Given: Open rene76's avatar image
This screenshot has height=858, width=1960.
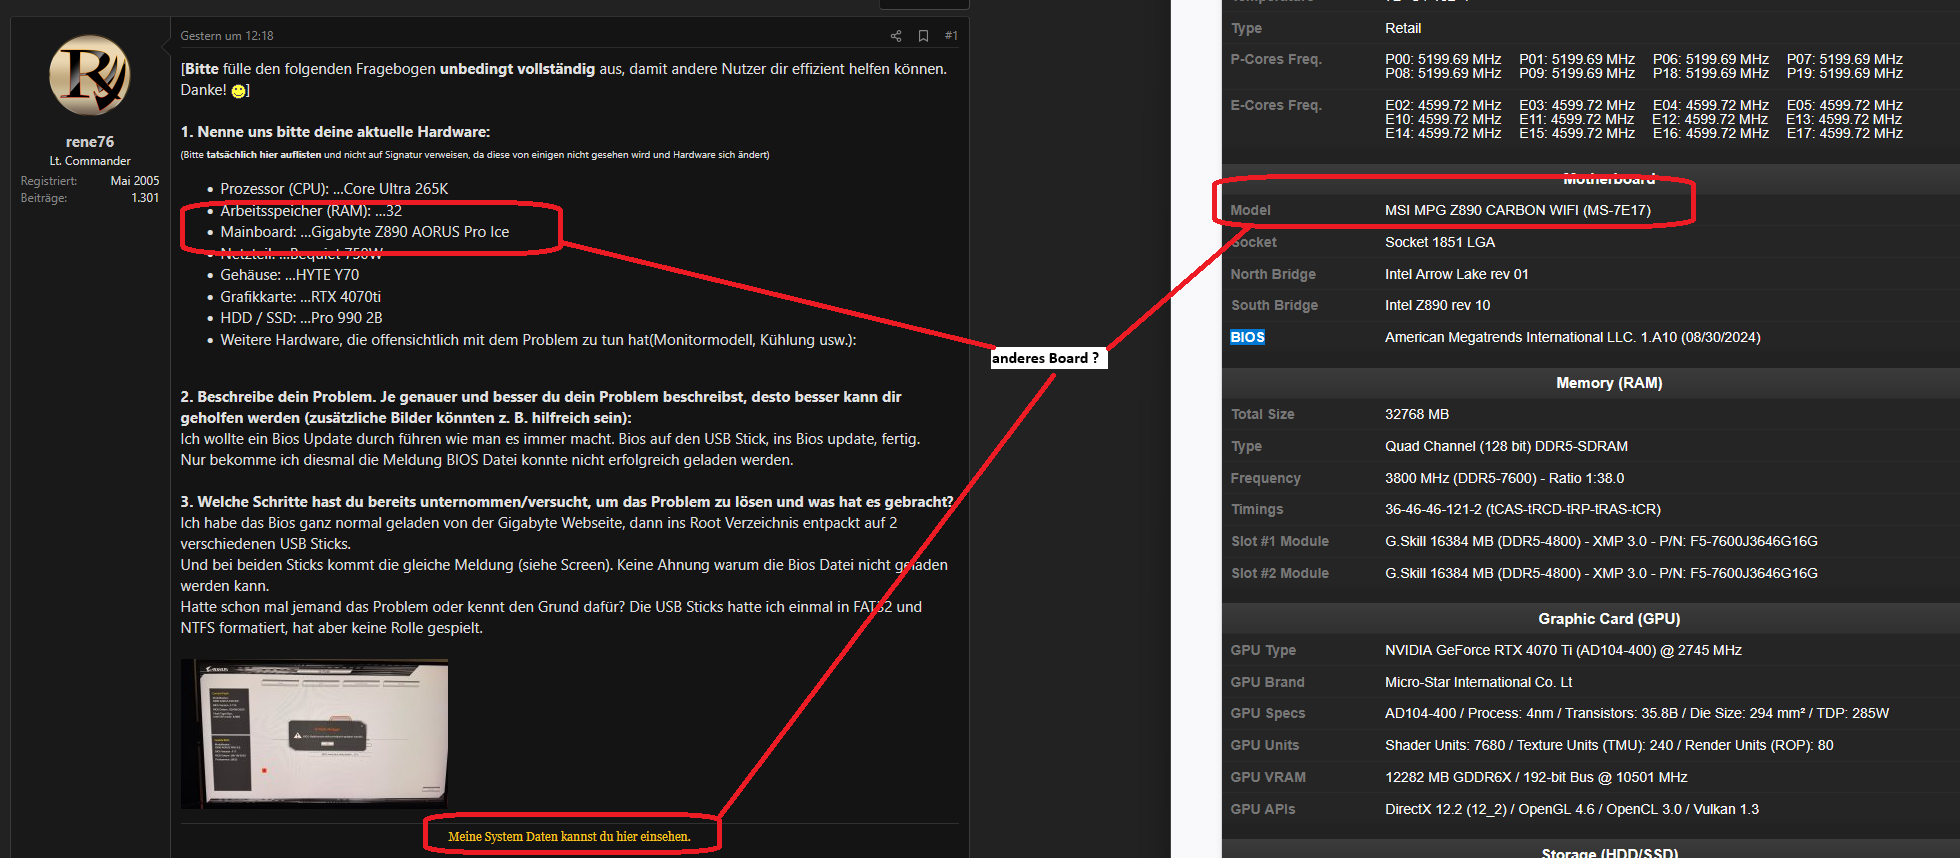Looking at the screenshot, I should pyautogui.click(x=90, y=76).
